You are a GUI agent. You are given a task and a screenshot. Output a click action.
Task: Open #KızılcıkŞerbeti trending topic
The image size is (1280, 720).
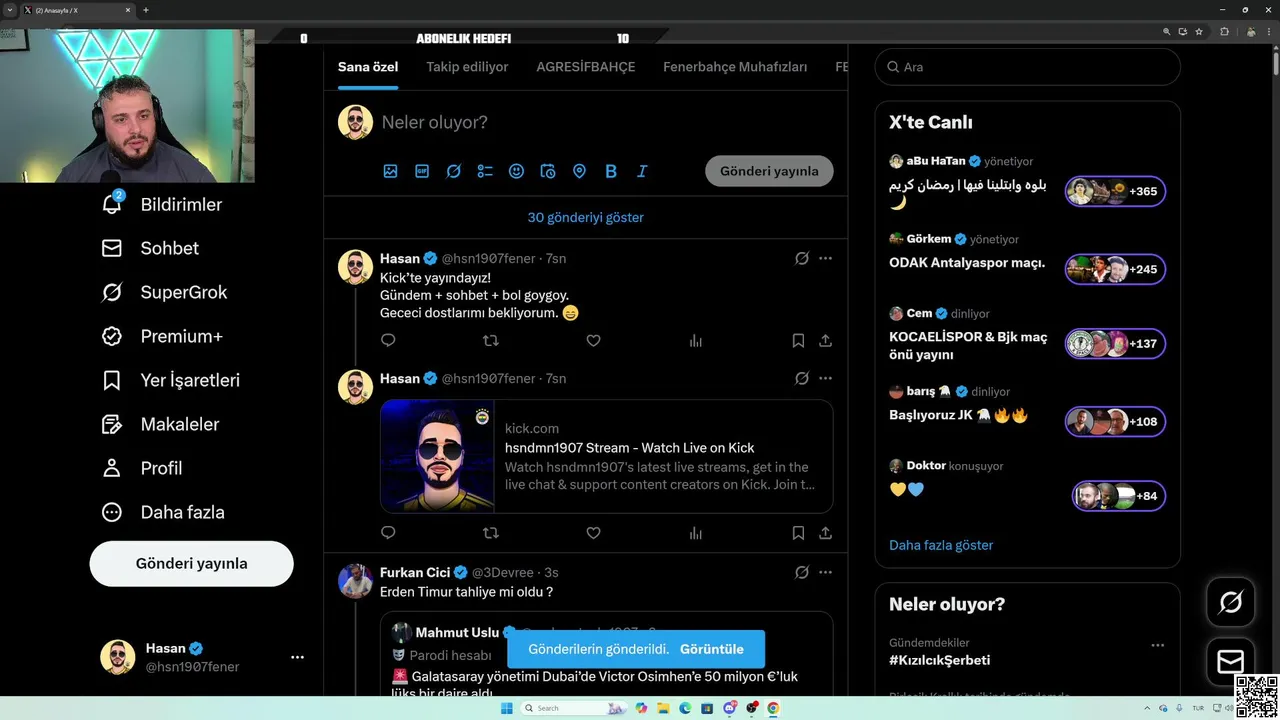tap(939, 660)
